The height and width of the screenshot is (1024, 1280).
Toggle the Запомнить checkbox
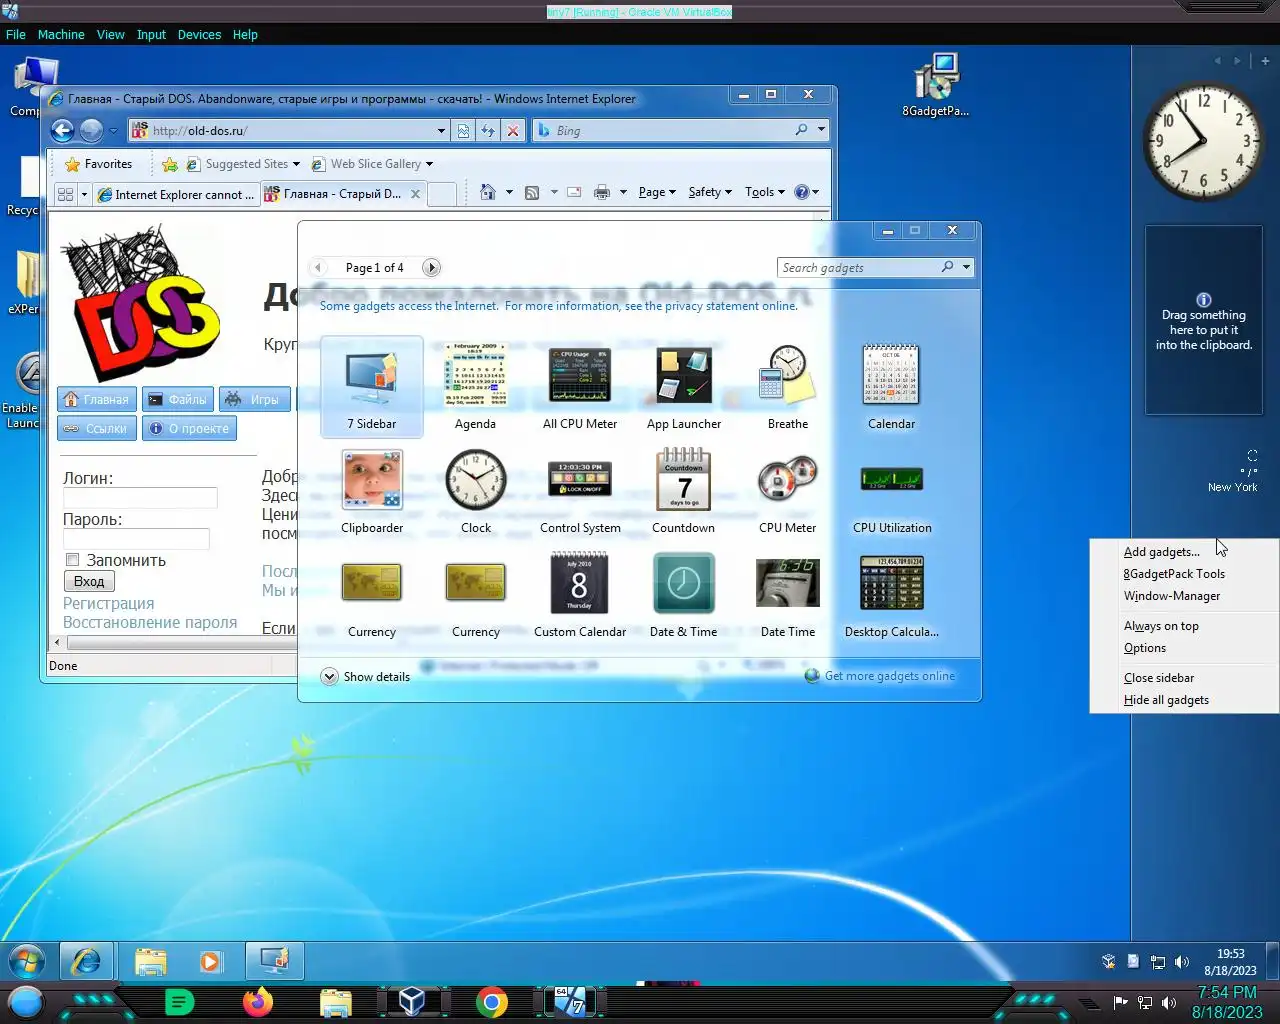click(x=72, y=560)
